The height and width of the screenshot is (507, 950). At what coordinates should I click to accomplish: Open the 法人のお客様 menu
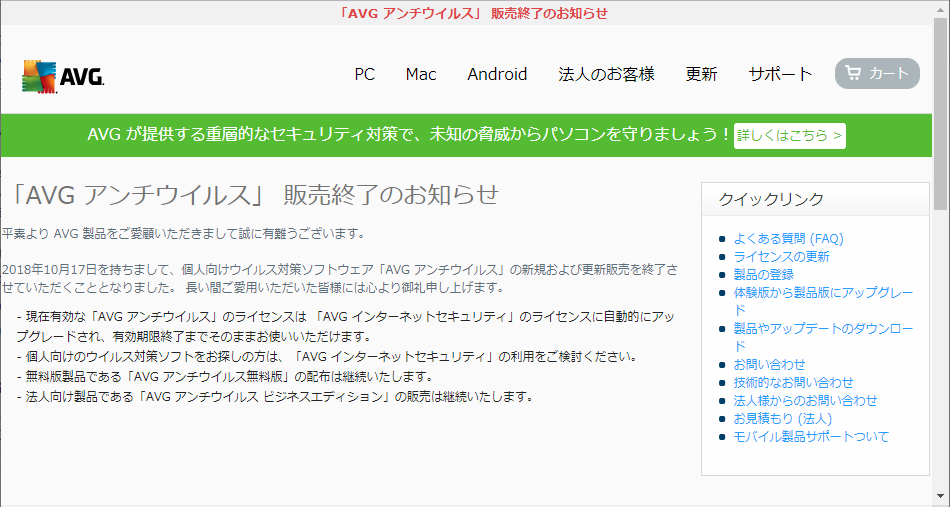[606, 74]
